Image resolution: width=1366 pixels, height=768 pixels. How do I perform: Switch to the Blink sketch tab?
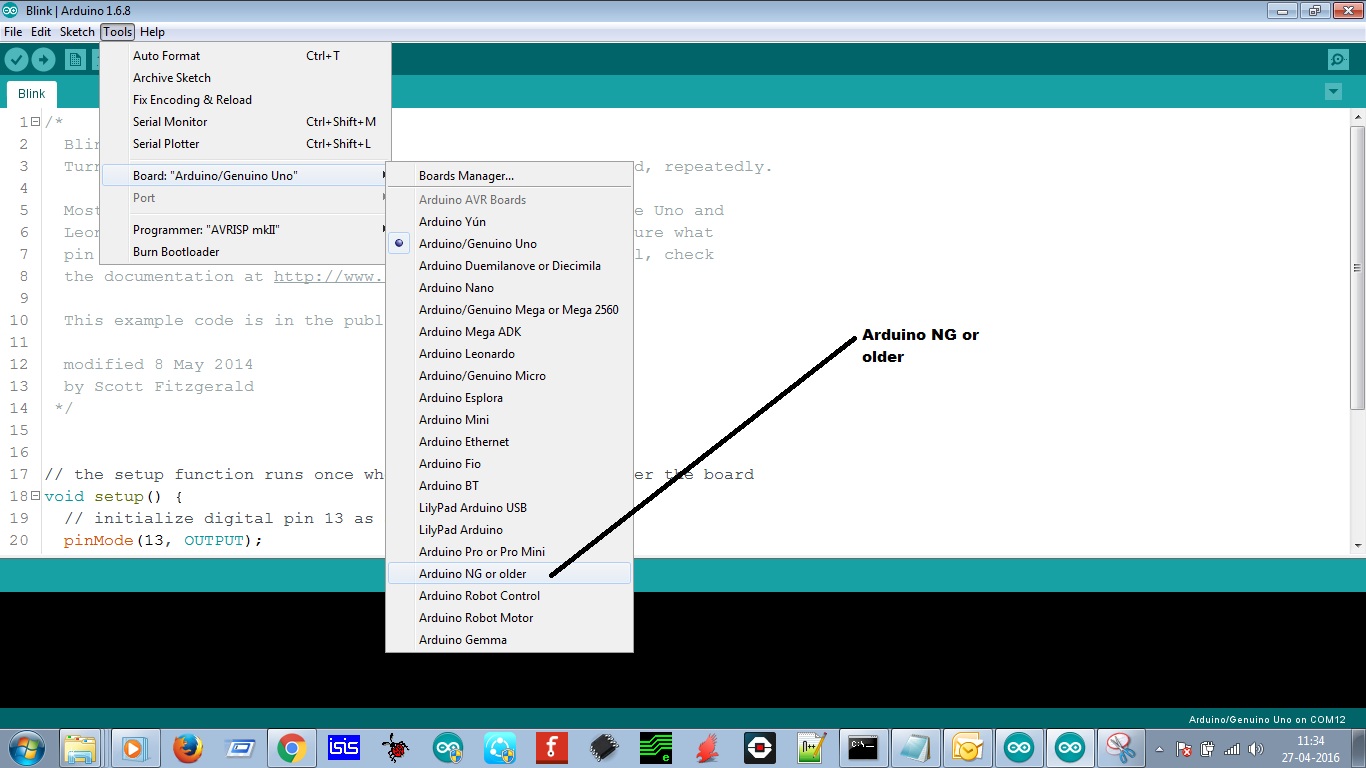32,94
